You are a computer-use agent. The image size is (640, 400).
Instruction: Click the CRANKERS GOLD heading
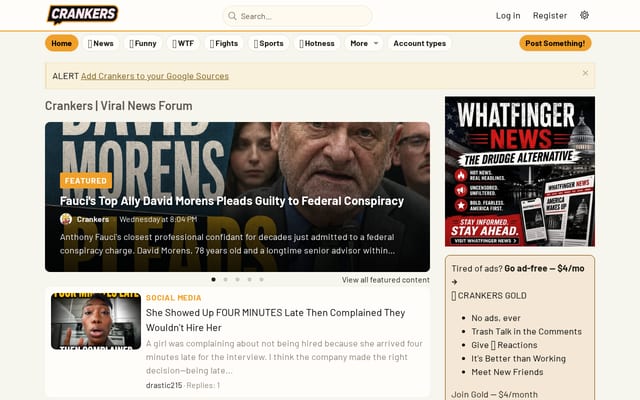click(489, 296)
